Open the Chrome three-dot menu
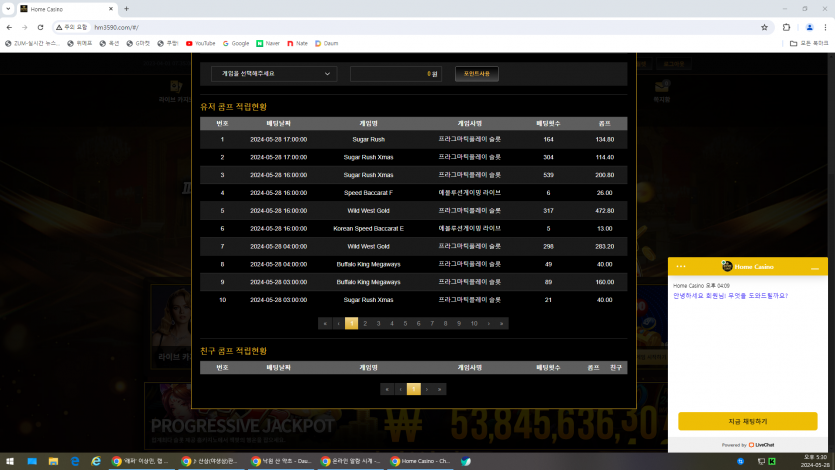This screenshot has width=835, height=470. tap(825, 27)
